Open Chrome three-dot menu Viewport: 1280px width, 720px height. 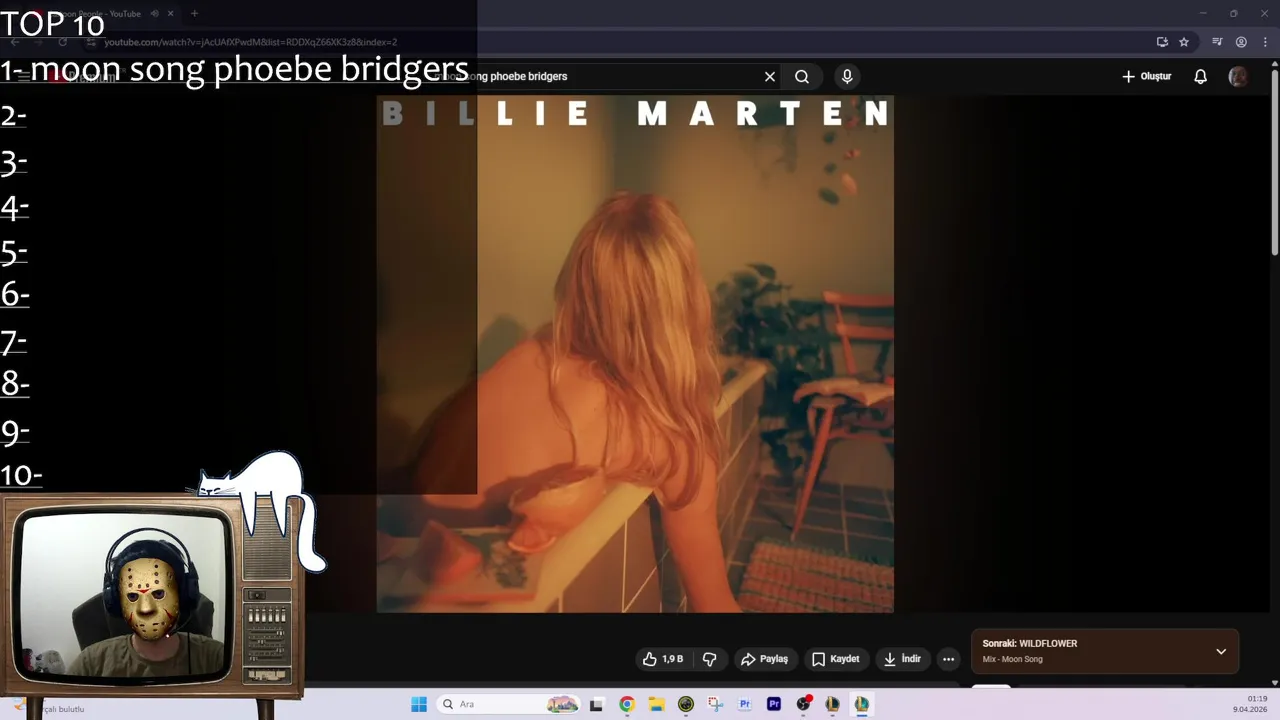(1265, 42)
